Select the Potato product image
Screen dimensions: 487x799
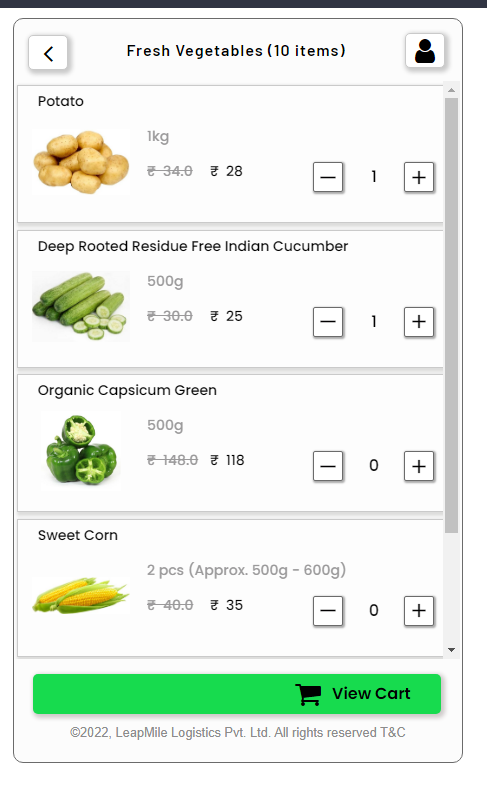click(81, 162)
